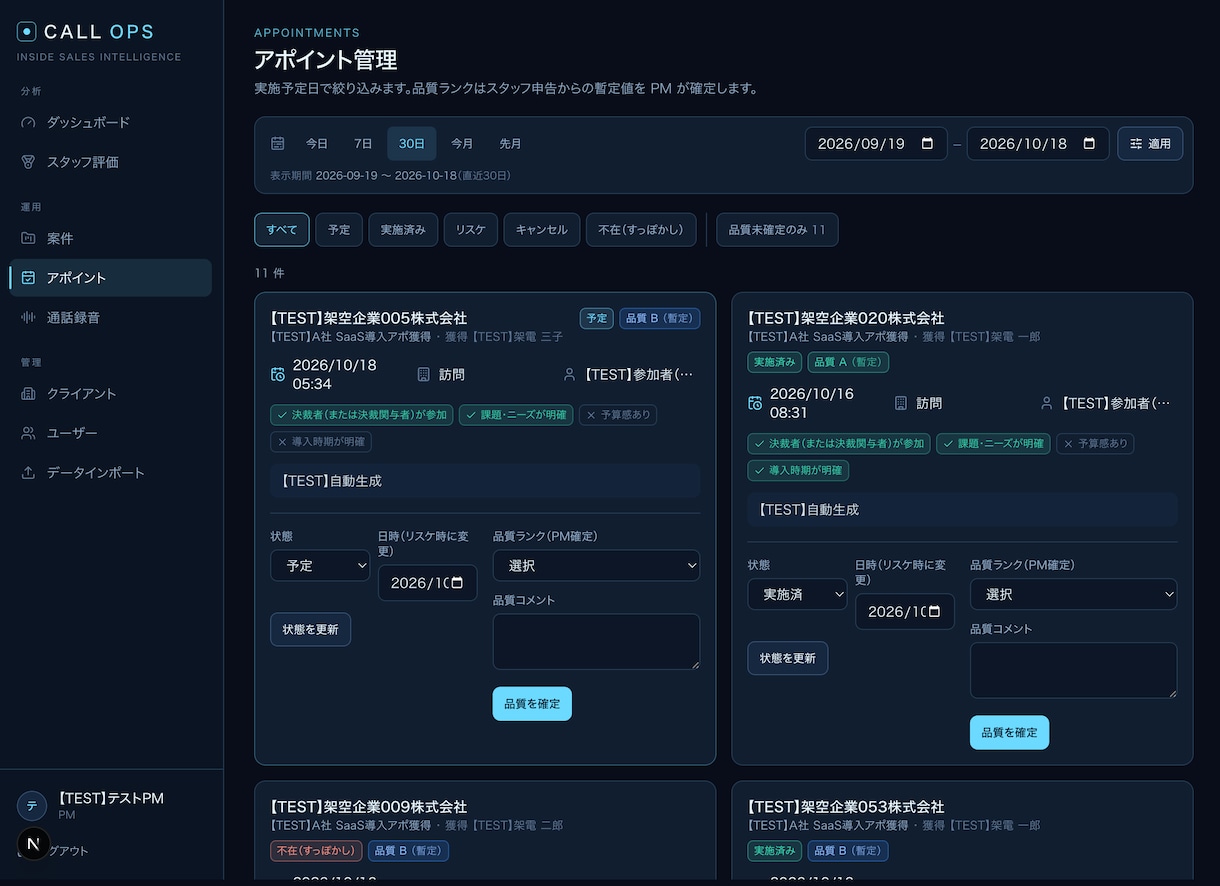The height and width of the screenshot is (886, 1220).
Task: Open date picker icon in 2026/10/18 field
Action: tap(1089, 144)
